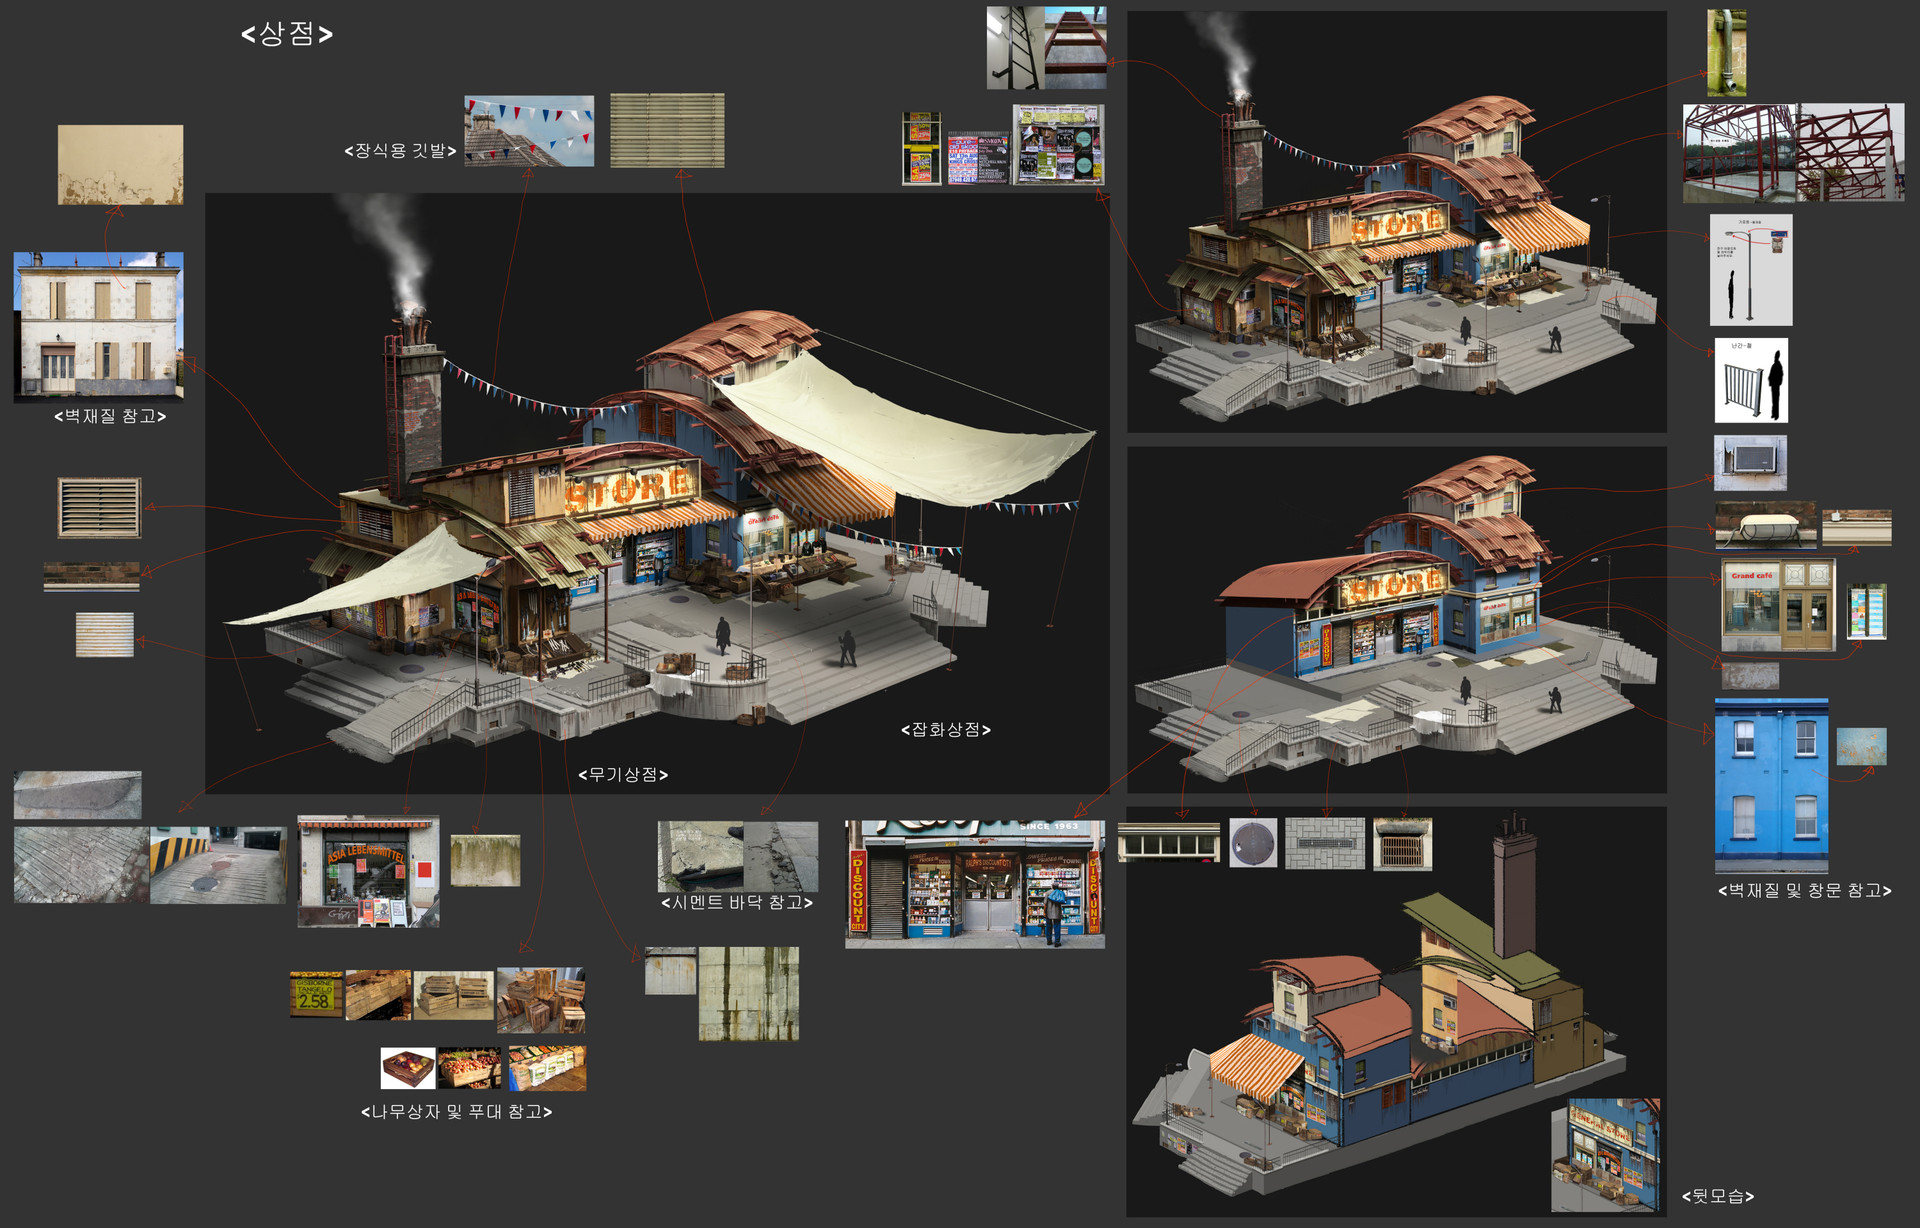Open the ASIA LEBENSMITTEL shop reference photo
This screenshot has height=1228, width=1920.
click(369, 865)
